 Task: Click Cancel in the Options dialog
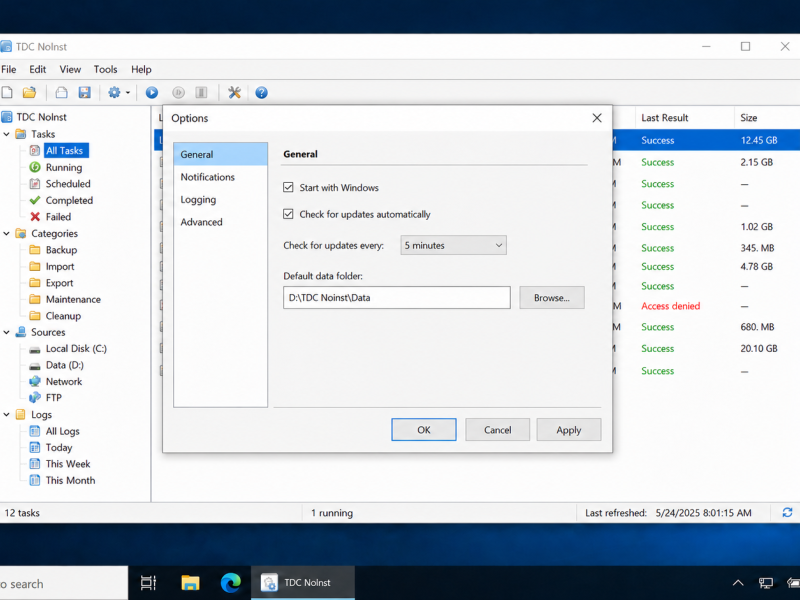coord(497,430)
